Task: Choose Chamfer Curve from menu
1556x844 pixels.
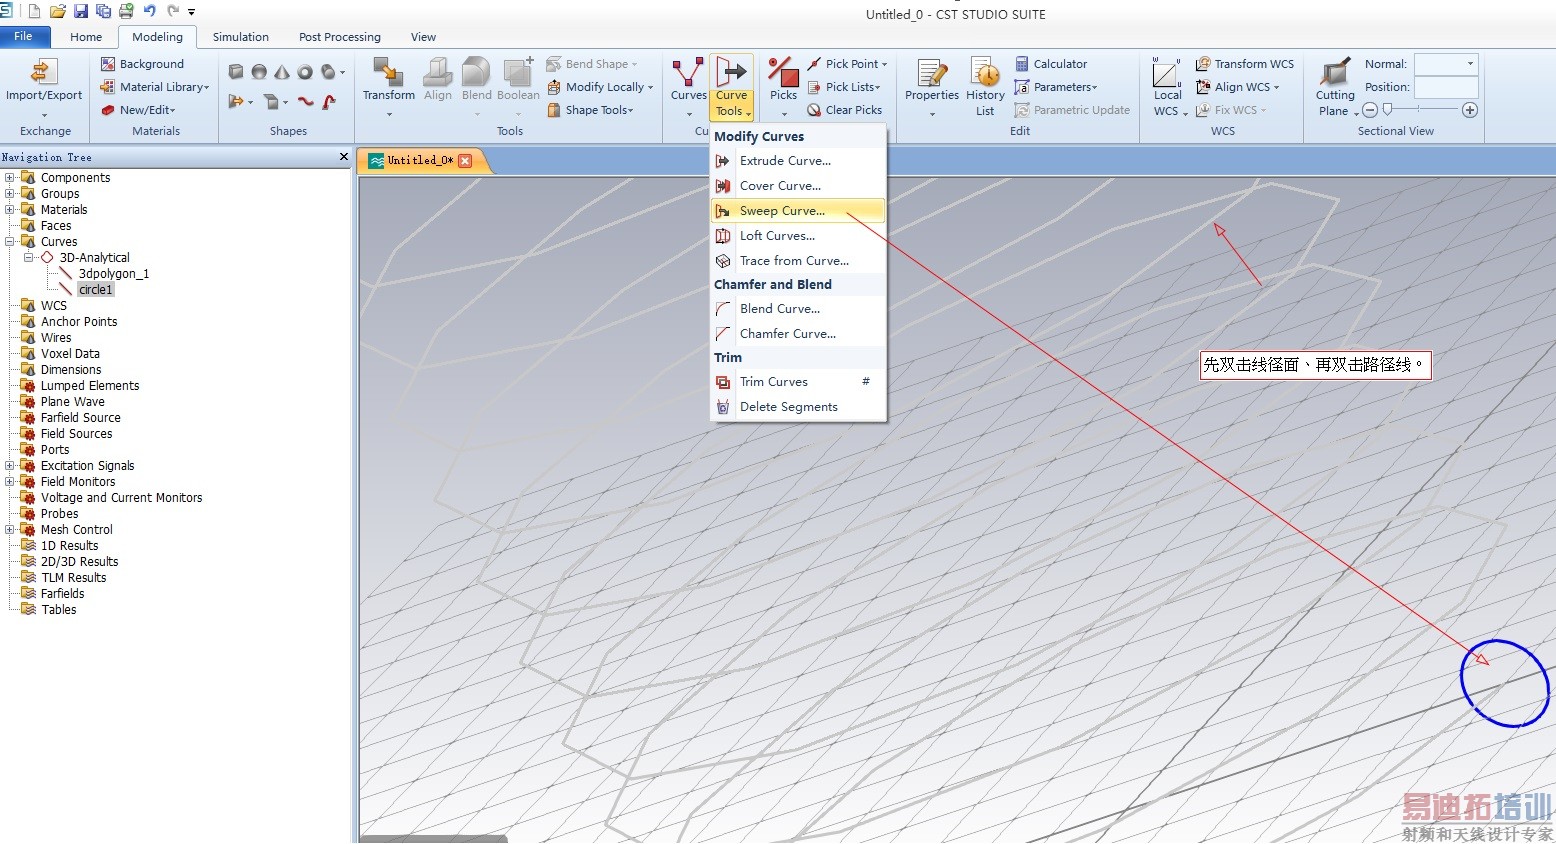Action: pyautogui.click(x=798, y=334)
